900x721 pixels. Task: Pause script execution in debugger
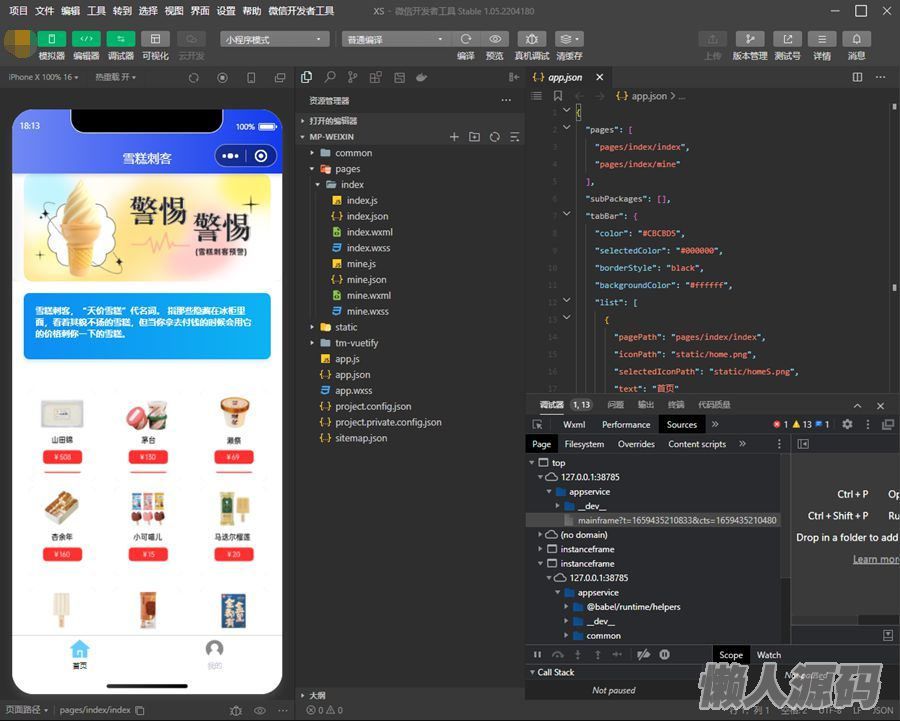(x=537, y=655)
